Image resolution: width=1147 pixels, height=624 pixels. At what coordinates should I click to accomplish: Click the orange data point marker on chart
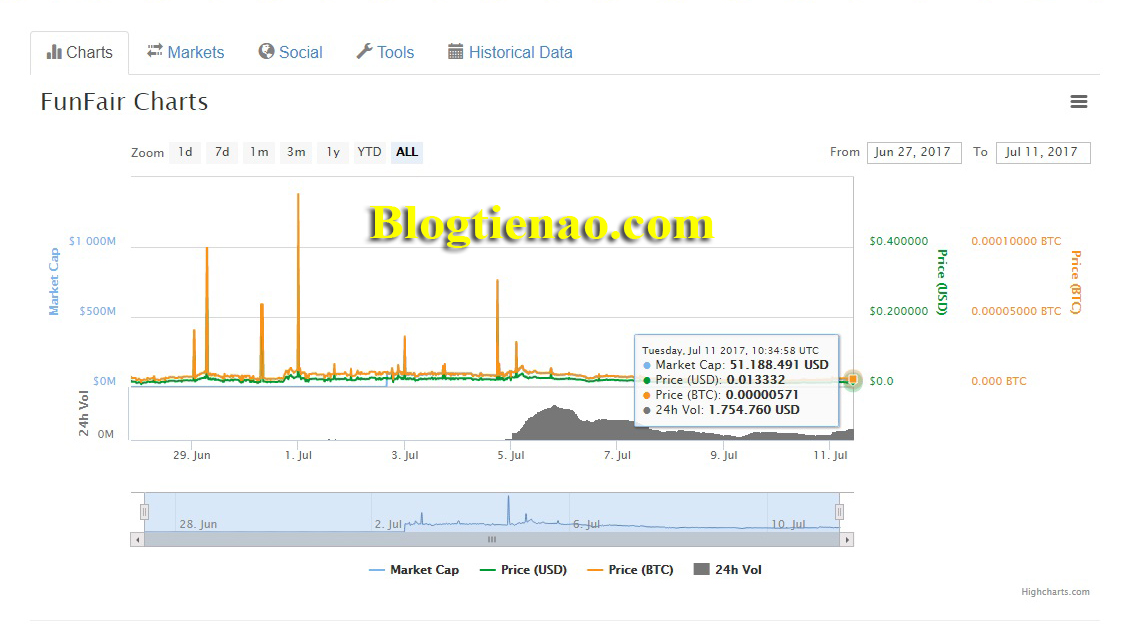(853, 379)
